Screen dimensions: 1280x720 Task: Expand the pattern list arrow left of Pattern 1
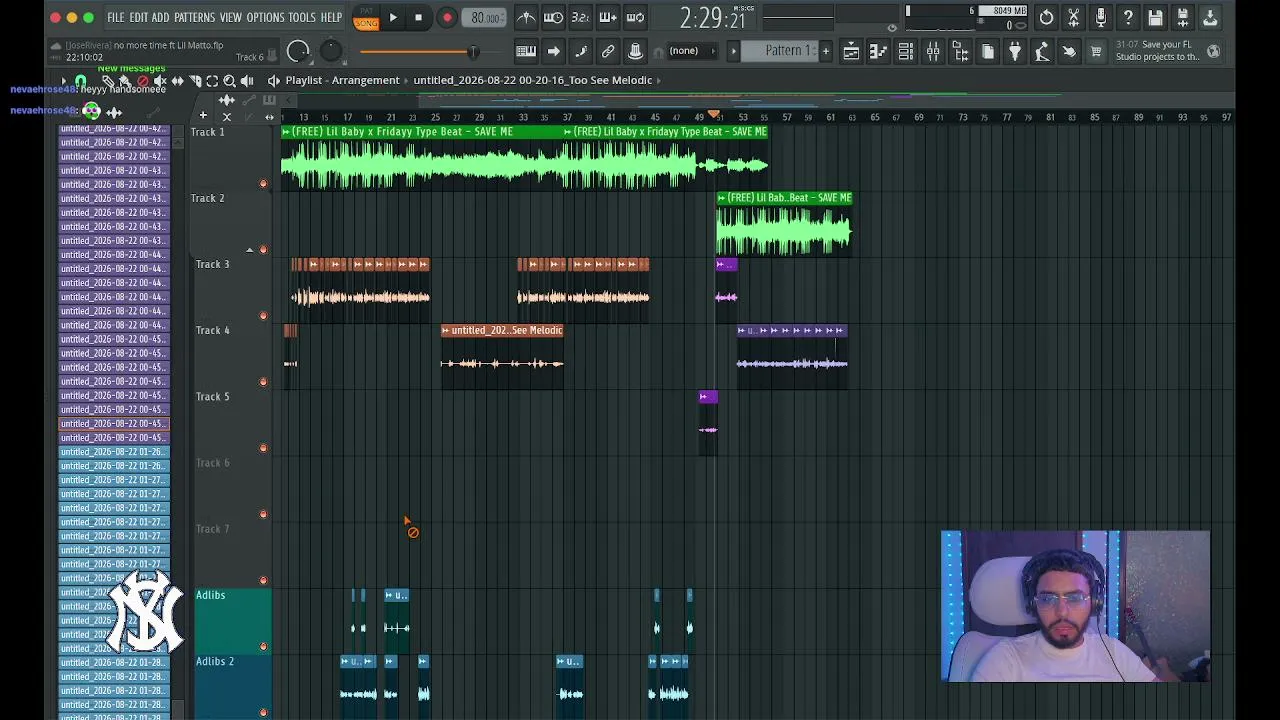[733, 51]
